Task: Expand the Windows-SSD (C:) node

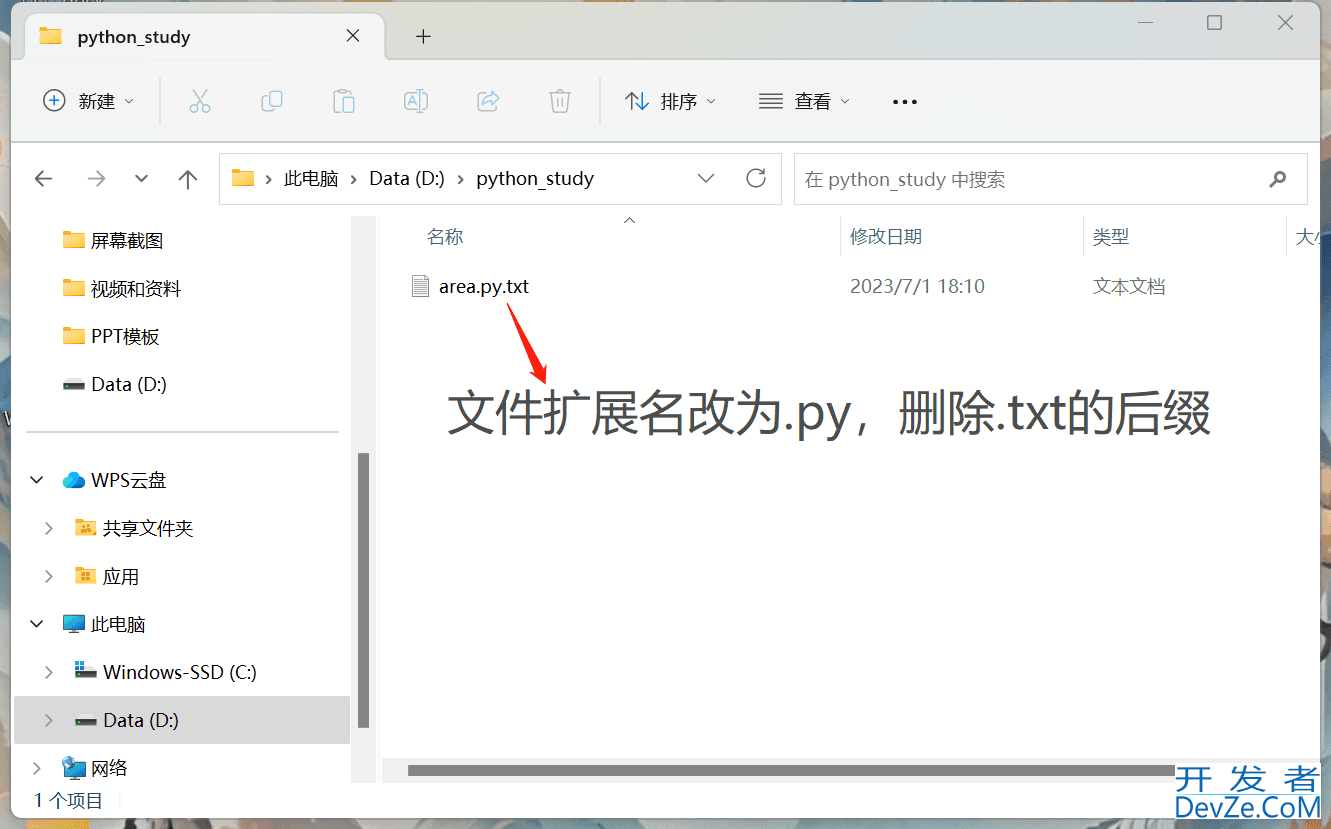Action: coord(49,672)
